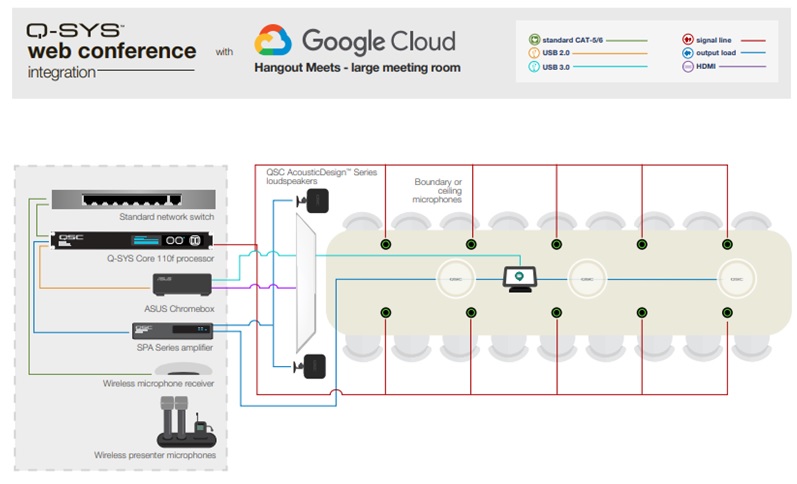Click the orange line swatch beside USB 2.0
The width and height of the screenshot is (797, 484).
pyautogui.click(x=610, y=53)
